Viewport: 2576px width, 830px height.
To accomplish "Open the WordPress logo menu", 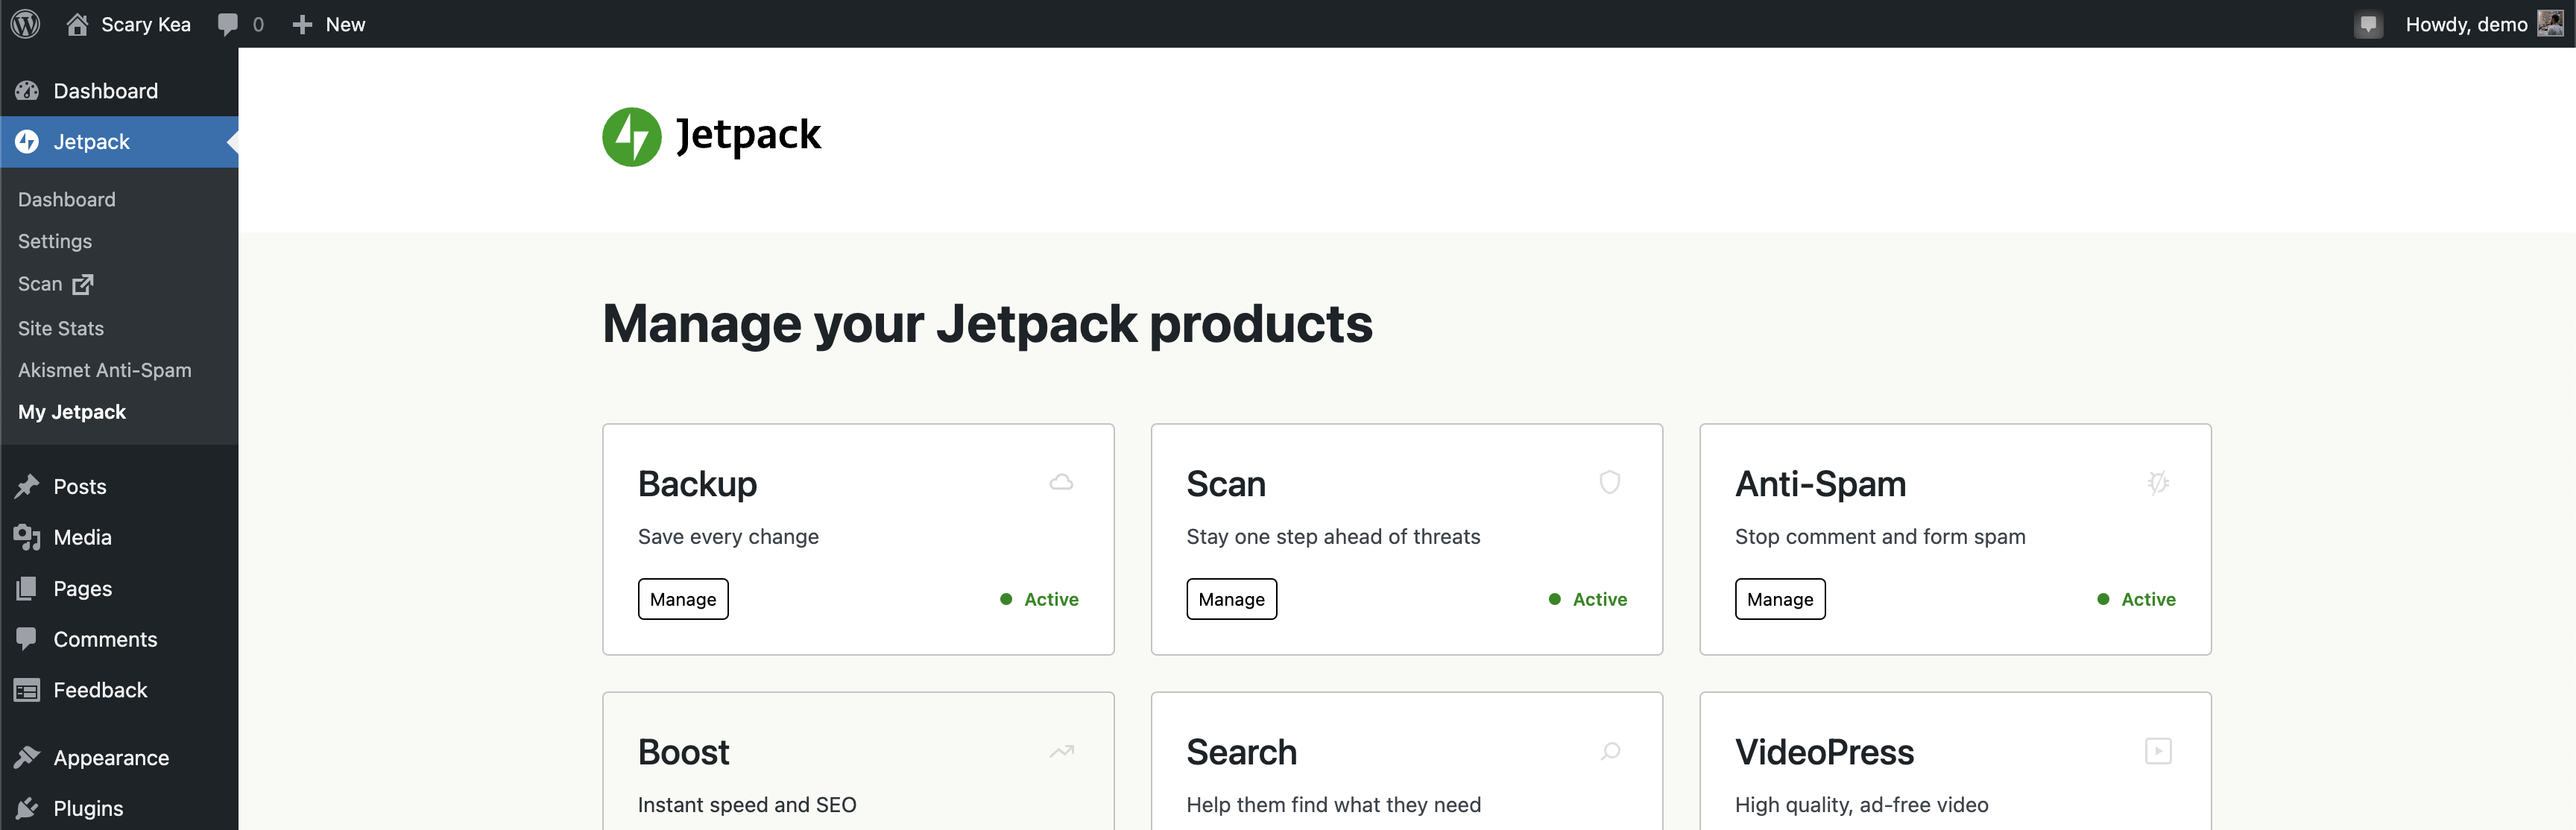I will [25, 24].
